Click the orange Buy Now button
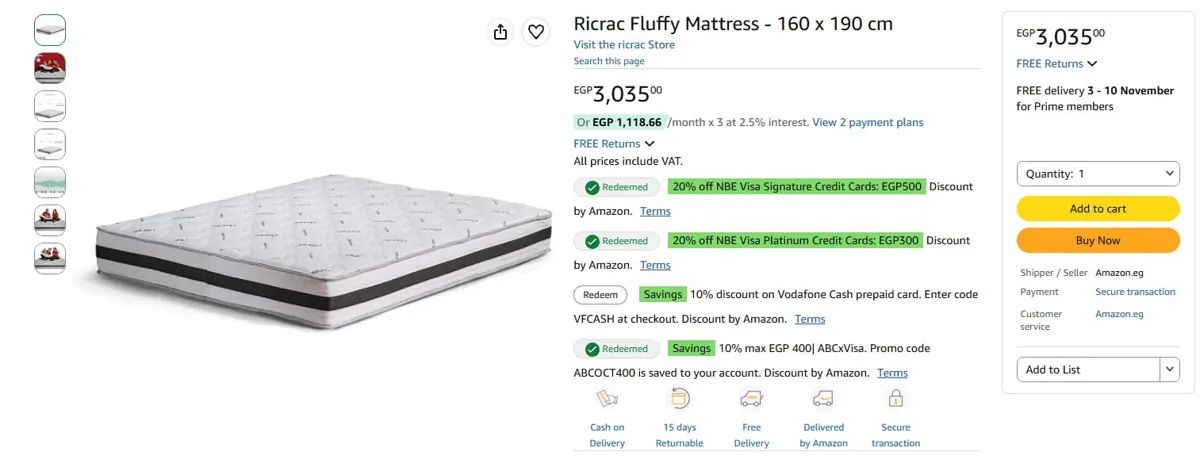Screen dimensions: 1200x467 click(x=1098, y=241)
